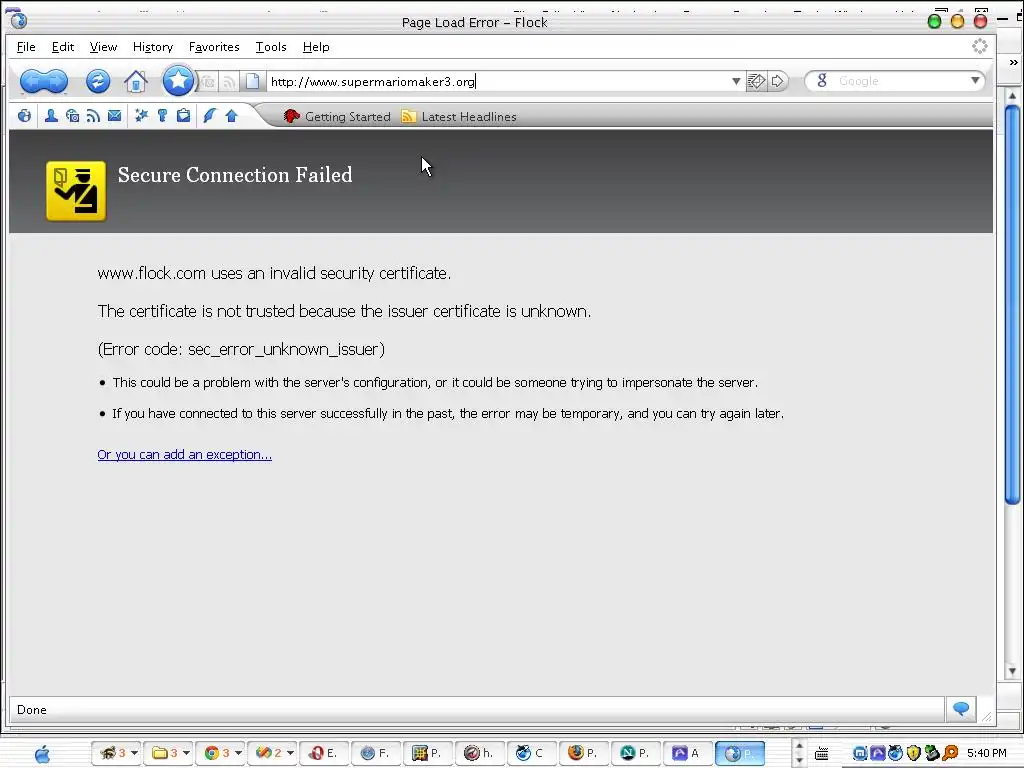Click 'Or you can add an exception...' link
The height and width of the screenshot is (768, 1024).
coord(185,455)
